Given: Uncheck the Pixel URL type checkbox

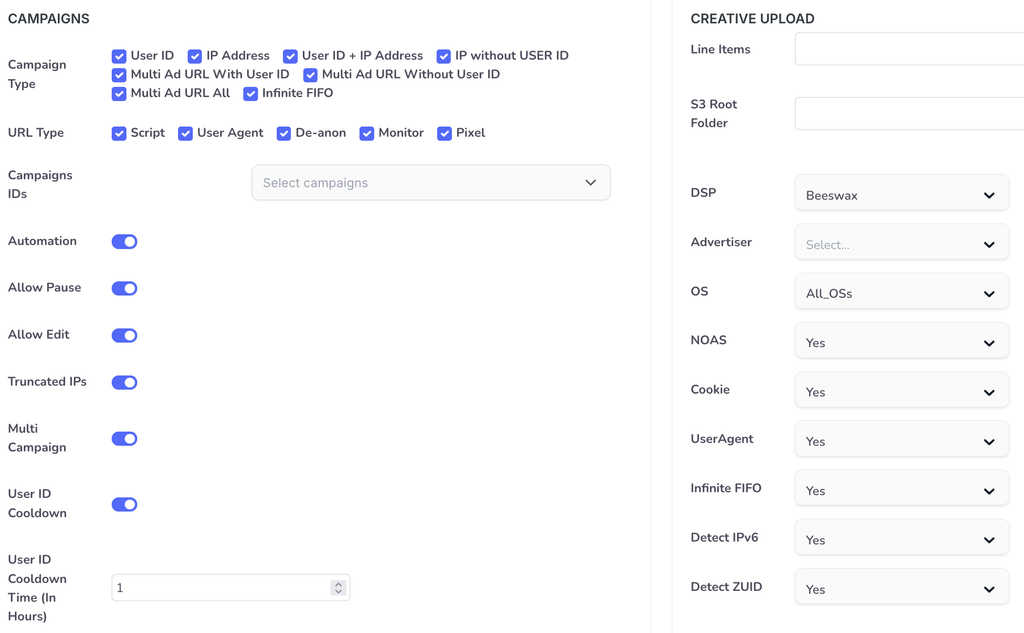Looking at the screenshot, I should click(x=444, y=133).
